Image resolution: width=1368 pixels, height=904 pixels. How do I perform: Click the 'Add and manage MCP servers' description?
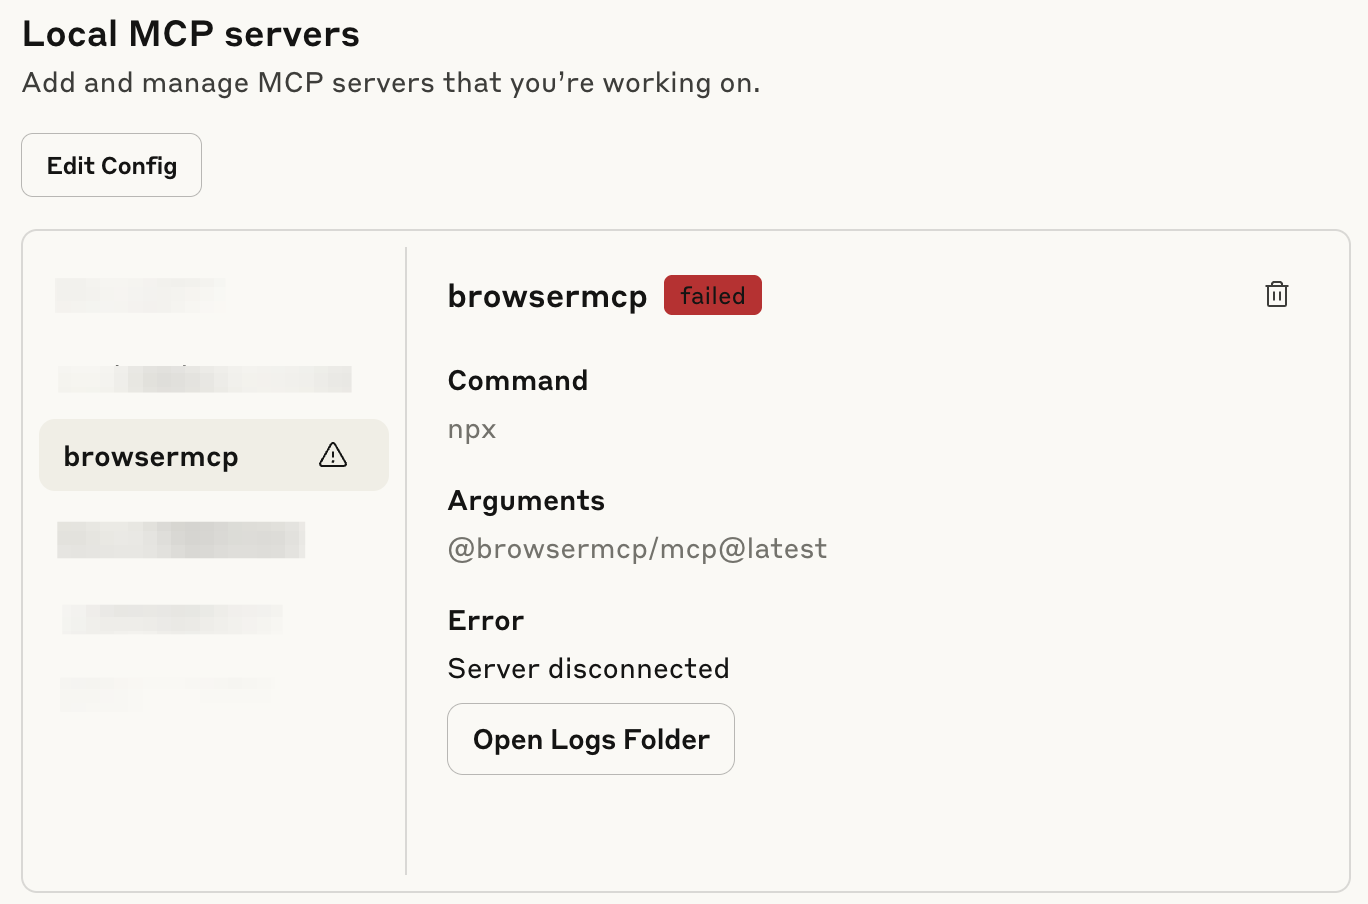391,82
